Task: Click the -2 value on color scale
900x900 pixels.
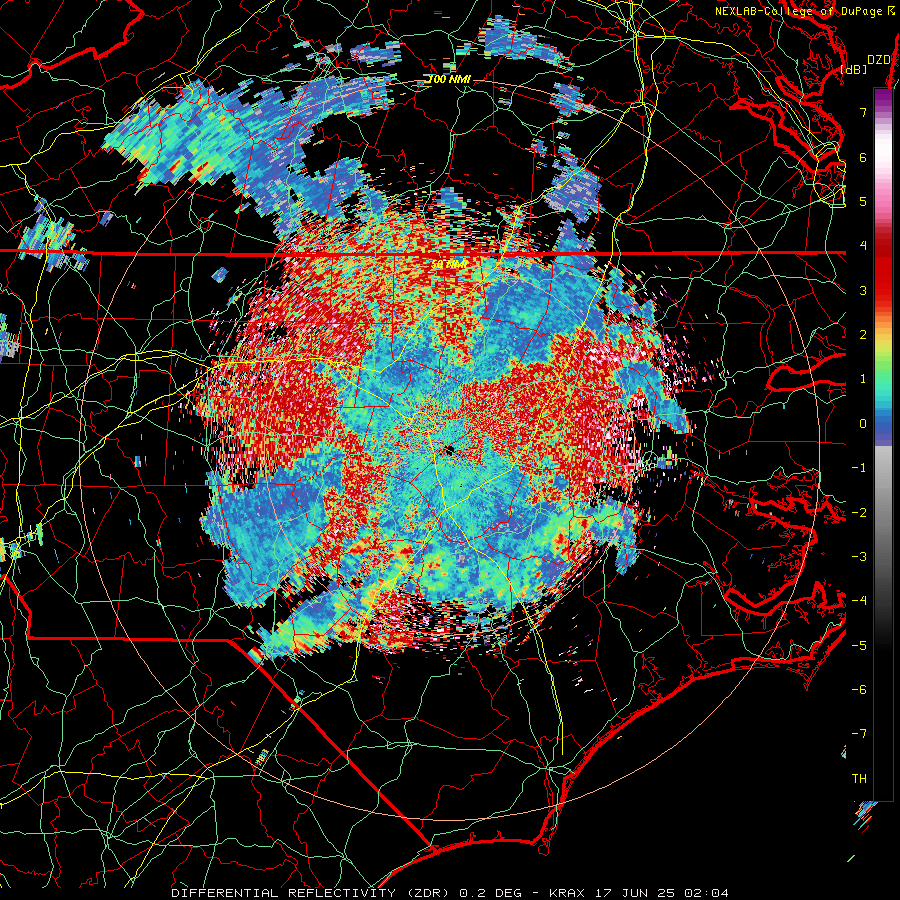Action: click(859, 512)
